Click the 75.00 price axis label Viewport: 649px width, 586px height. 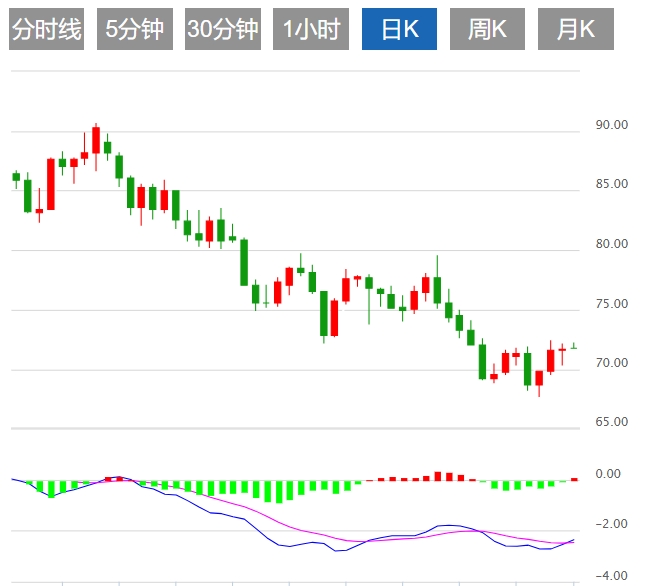click(611, 304)
